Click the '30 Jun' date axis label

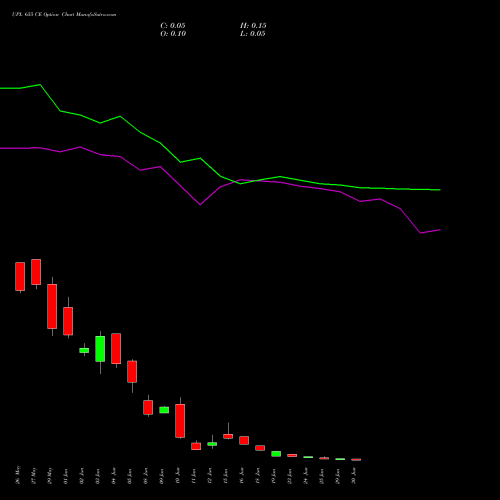[x=354, y=476]
